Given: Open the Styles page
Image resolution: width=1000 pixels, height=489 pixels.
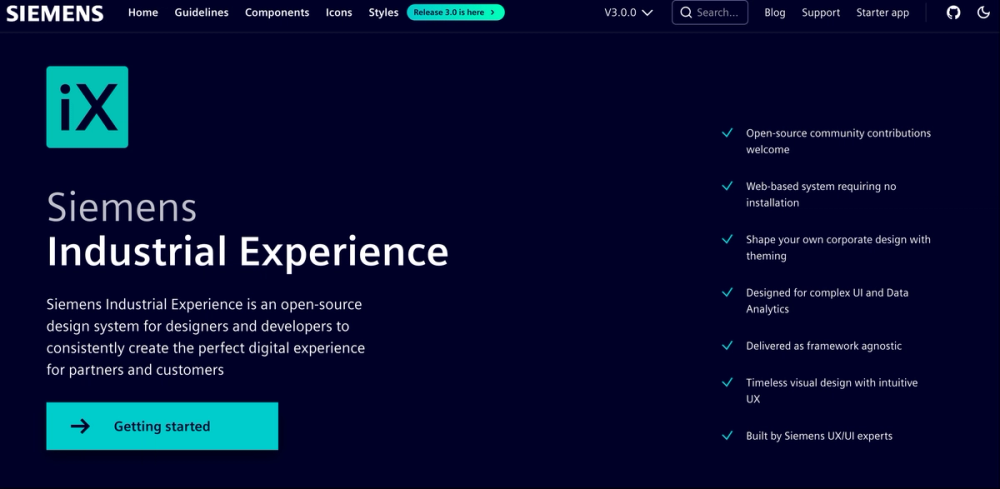Looking at the screenshot, I should pos(383,13).
